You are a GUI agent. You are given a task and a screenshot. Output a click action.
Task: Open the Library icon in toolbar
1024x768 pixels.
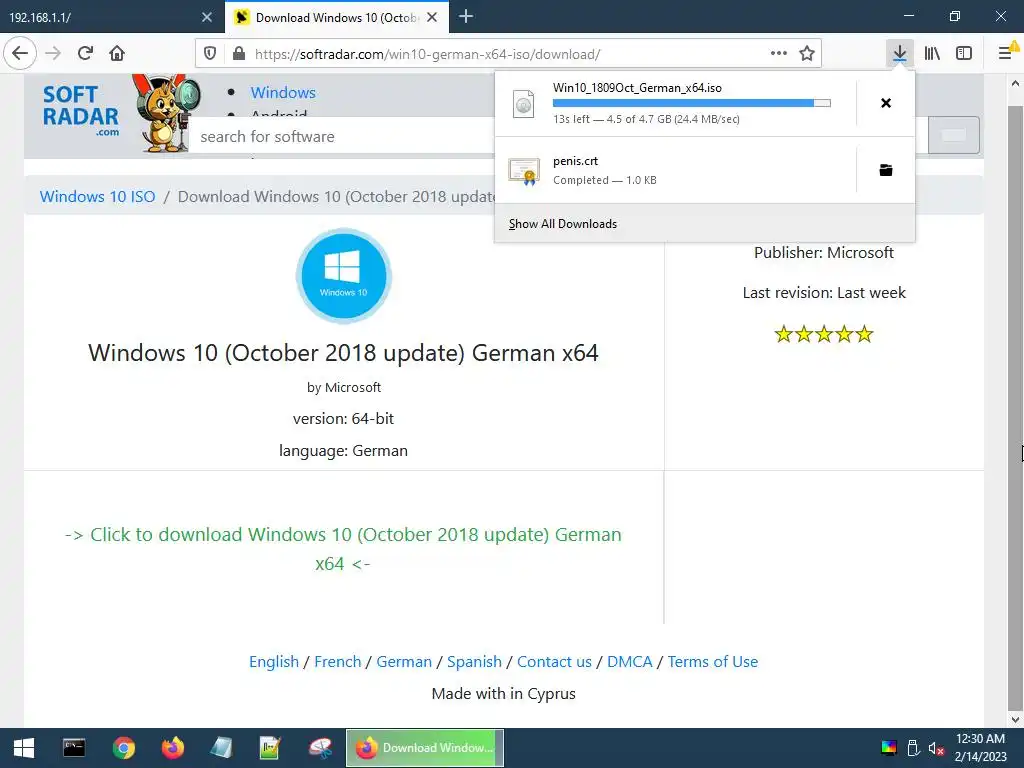click(x=932, y=53)
